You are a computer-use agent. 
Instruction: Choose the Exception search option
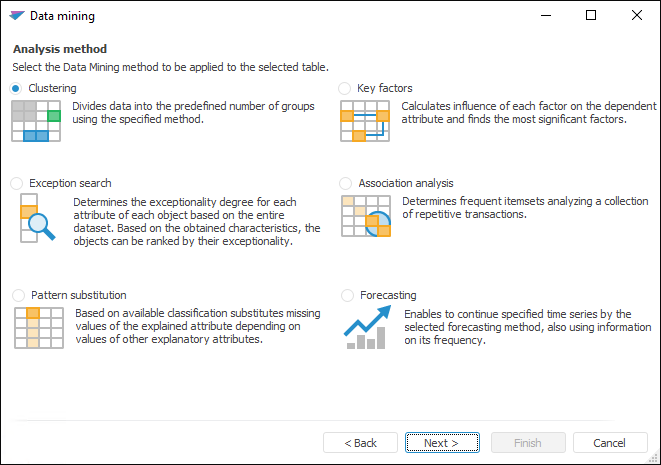16,183
